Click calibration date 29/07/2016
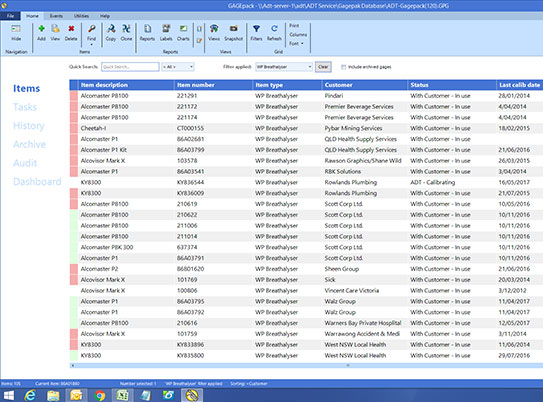Viewport: 543px width, 402px height. point(514,356)
